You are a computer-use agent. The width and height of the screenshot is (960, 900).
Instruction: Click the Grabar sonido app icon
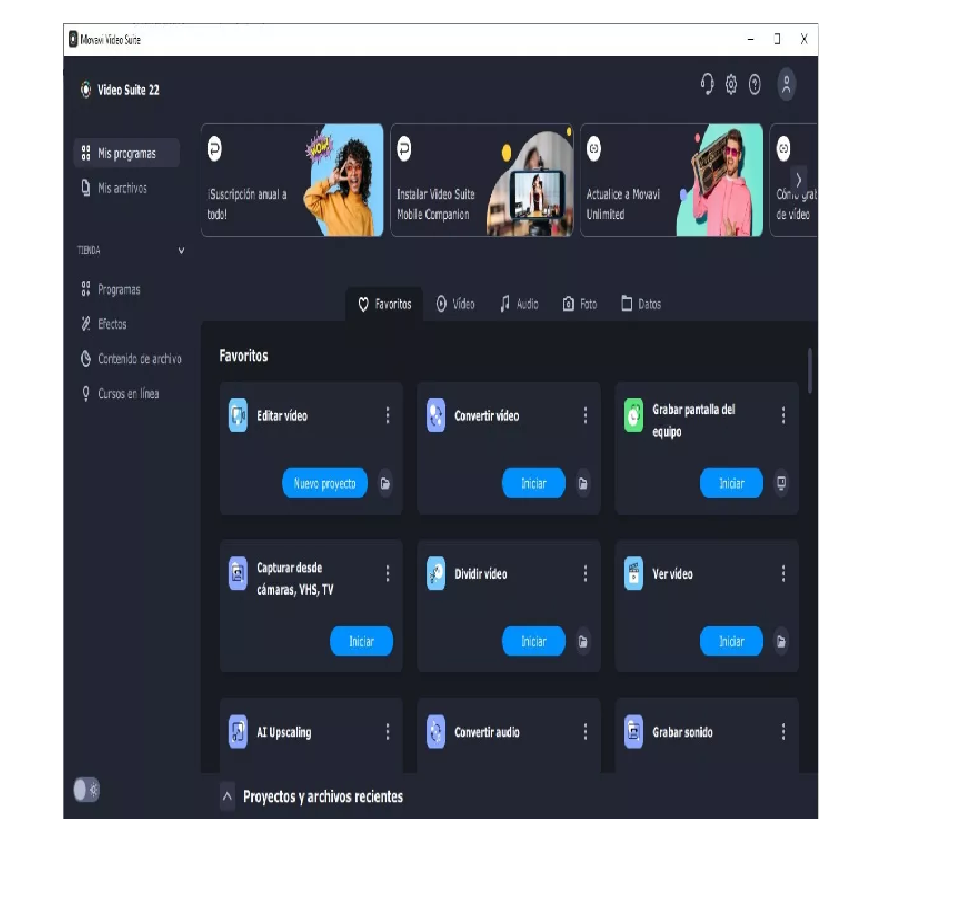(x=634, y=731)
